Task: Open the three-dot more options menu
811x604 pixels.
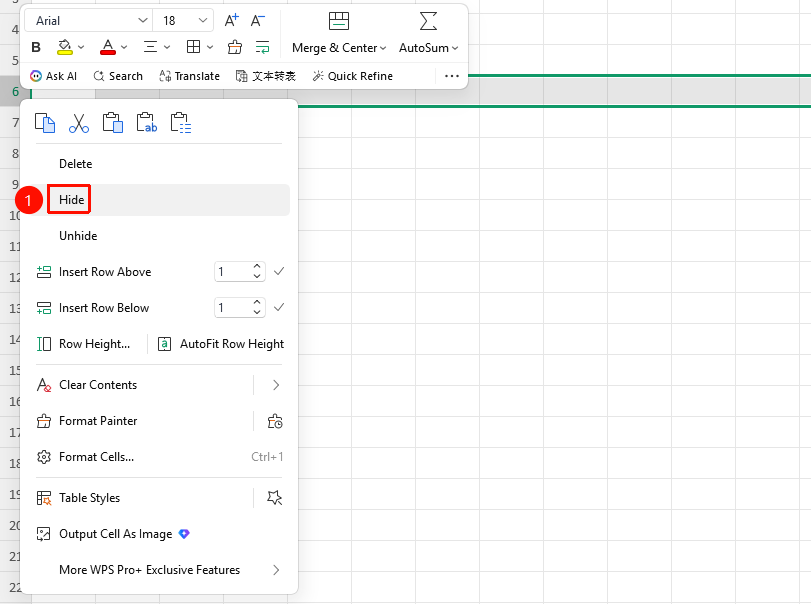Action: 452,76
